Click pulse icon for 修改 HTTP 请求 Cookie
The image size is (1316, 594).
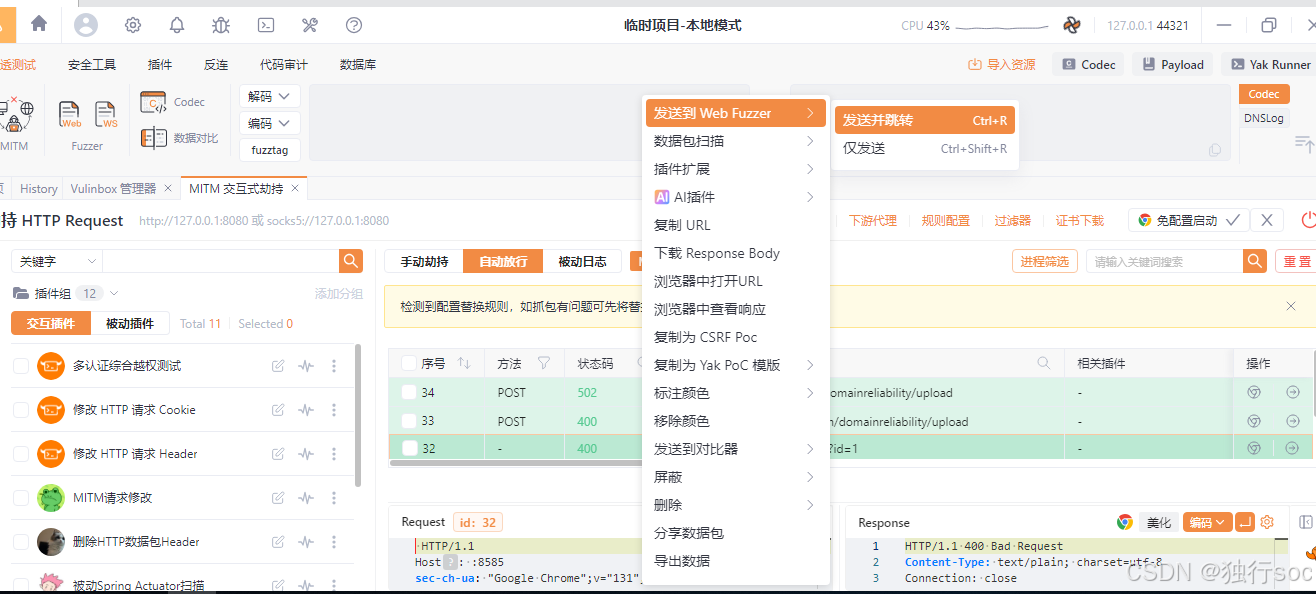click(306, 410)
